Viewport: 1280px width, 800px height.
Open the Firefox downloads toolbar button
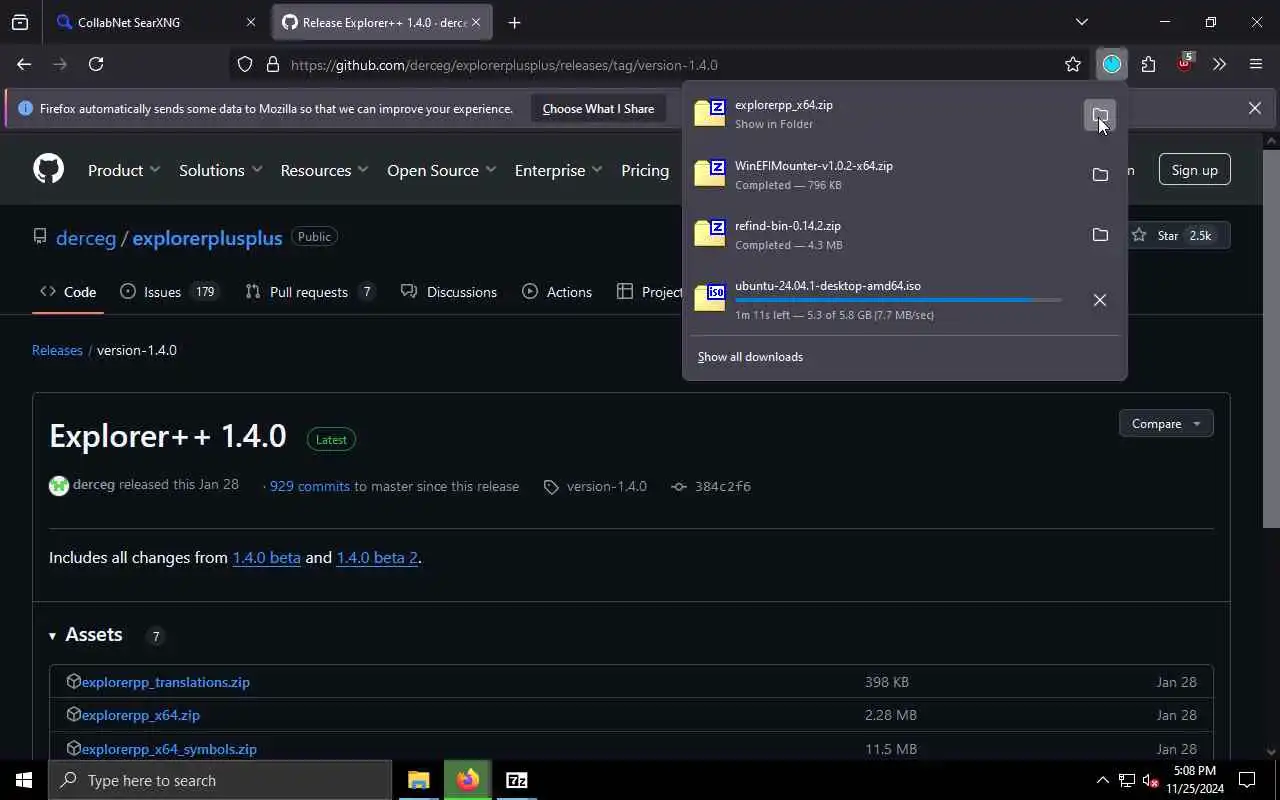(1111, 65)
